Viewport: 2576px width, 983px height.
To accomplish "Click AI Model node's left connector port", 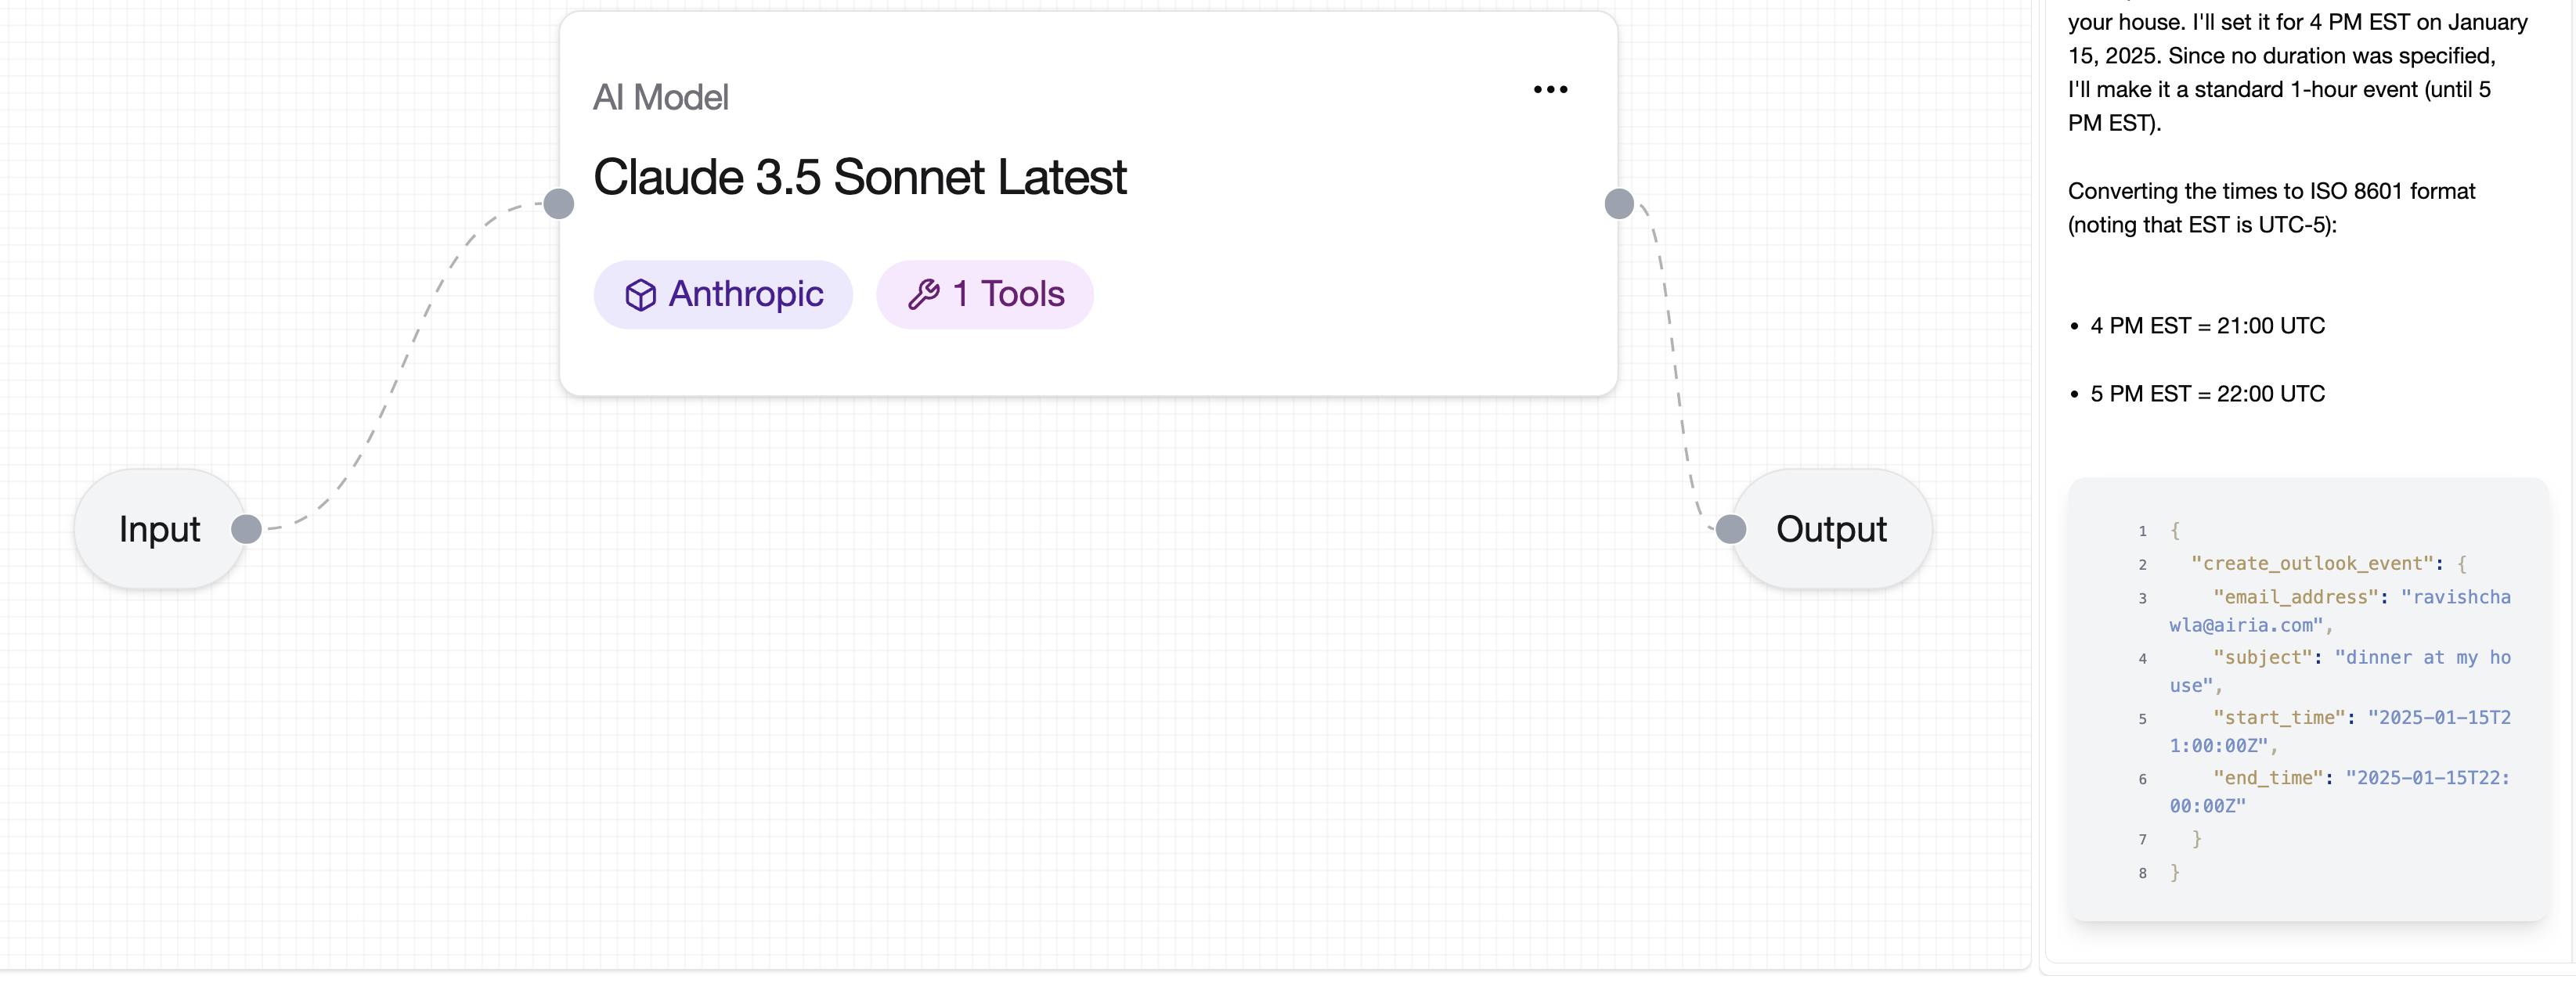I will (x=559, y=204).
